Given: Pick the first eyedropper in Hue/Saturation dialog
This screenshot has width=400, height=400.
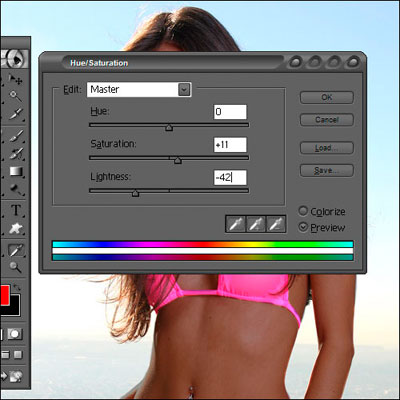Looking at the screenshot, I should click(x=235, y=224).
